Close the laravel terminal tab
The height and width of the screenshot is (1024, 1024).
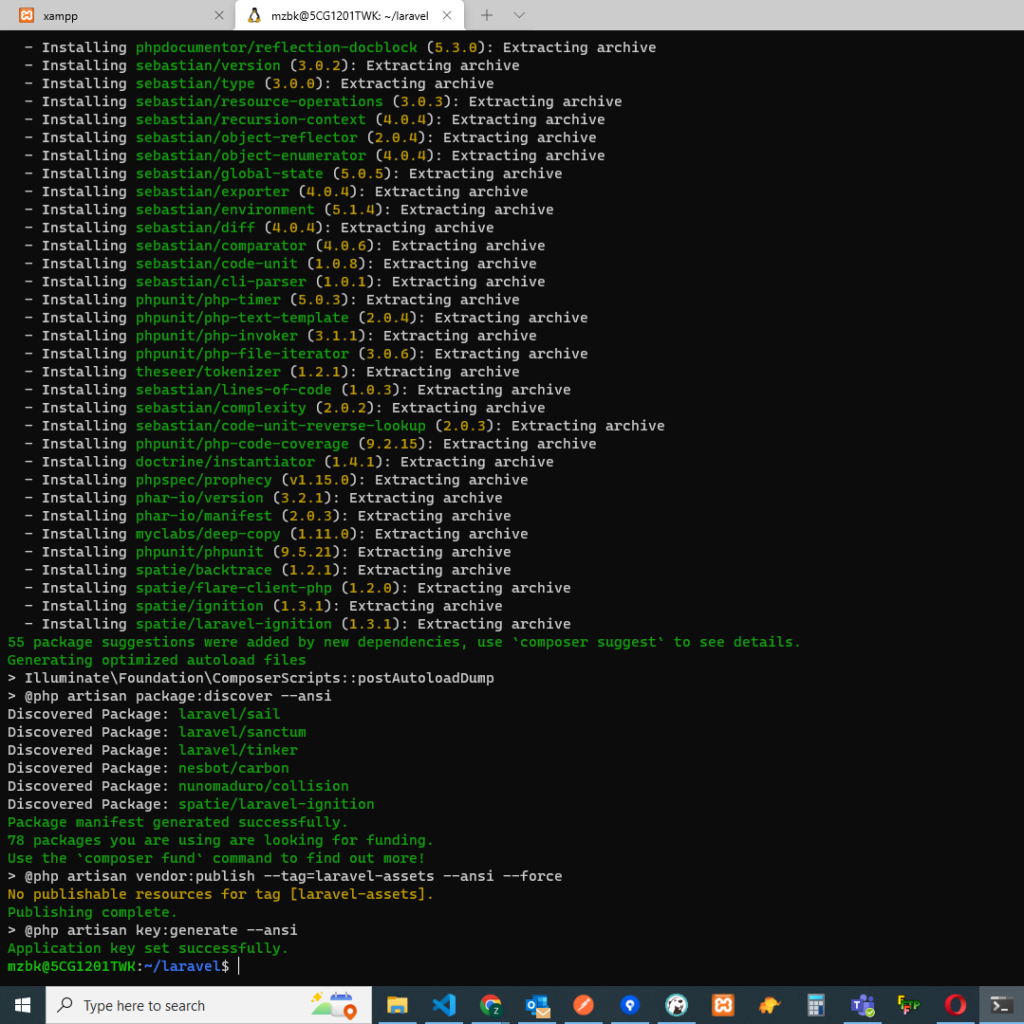click(446, 15)
